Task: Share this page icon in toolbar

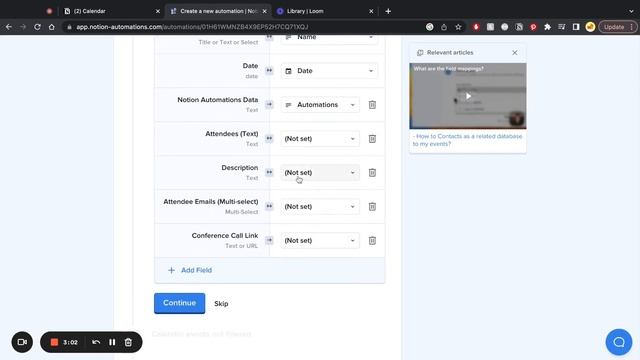Action: [x=444, y=27]
